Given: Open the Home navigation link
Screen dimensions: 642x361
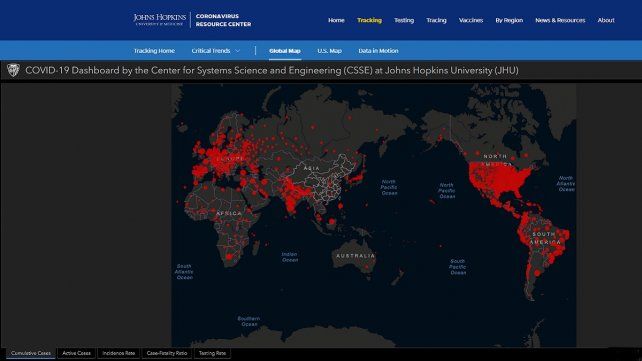Looking at the screenshot, I should [336, 20].
